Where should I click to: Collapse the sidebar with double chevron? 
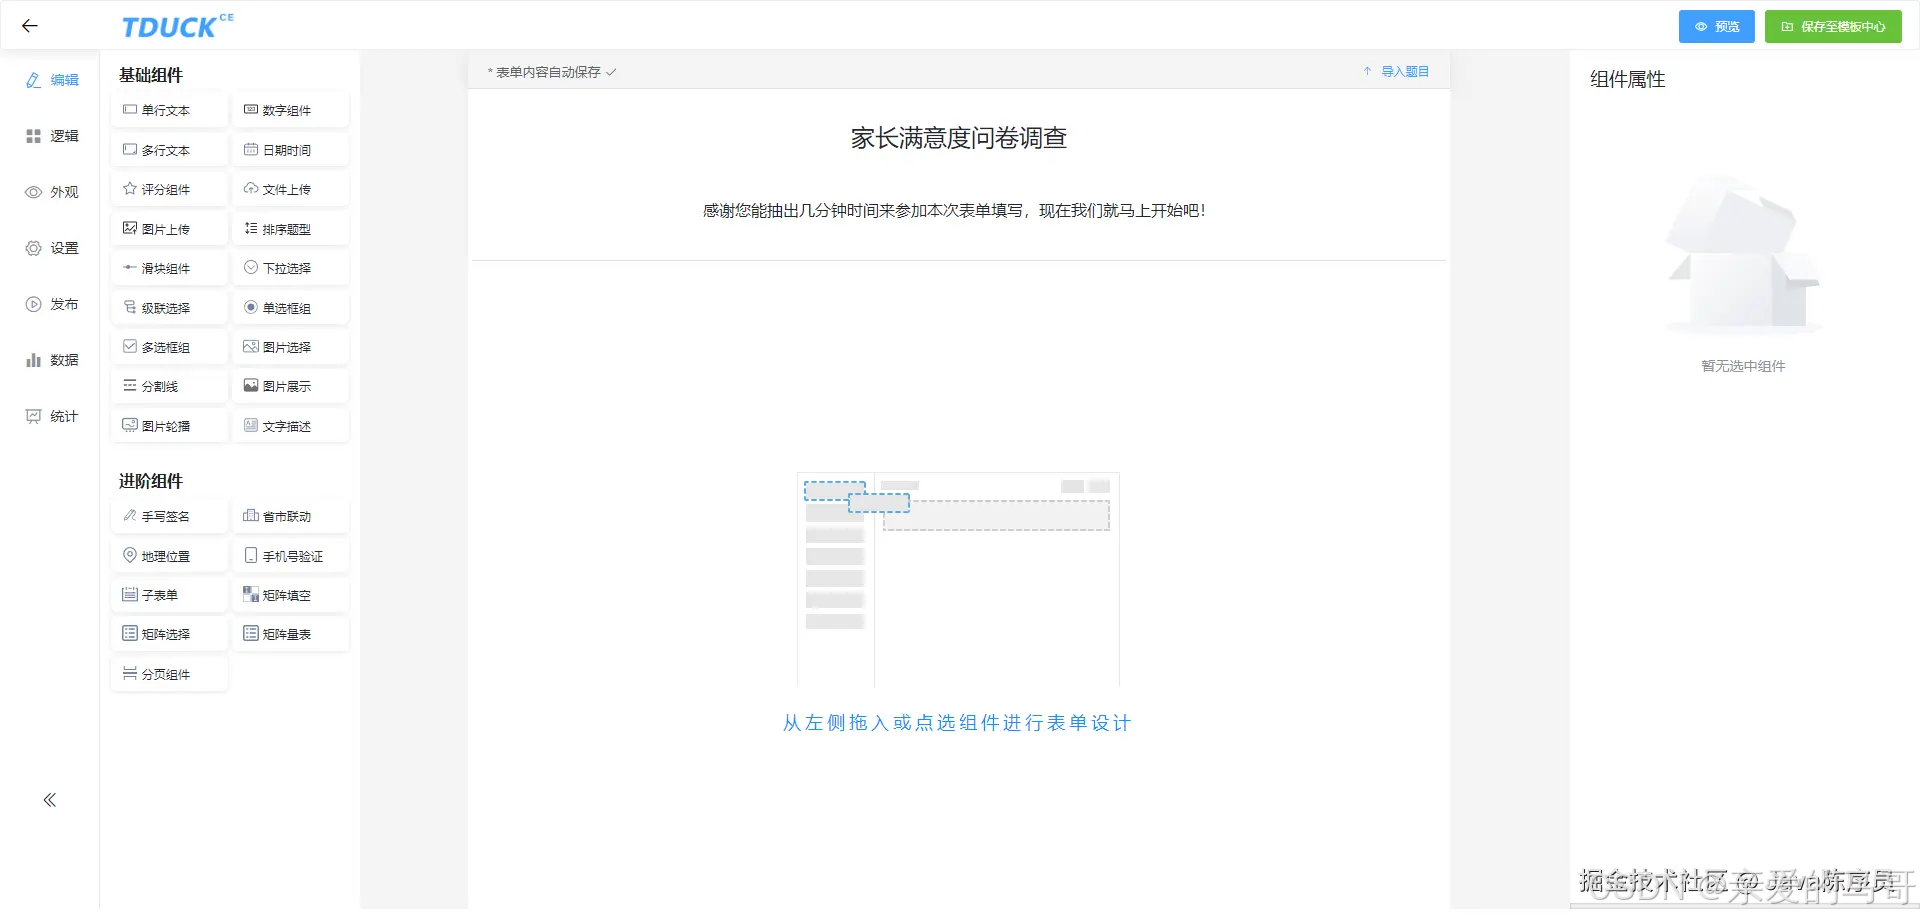click(50, 800)
